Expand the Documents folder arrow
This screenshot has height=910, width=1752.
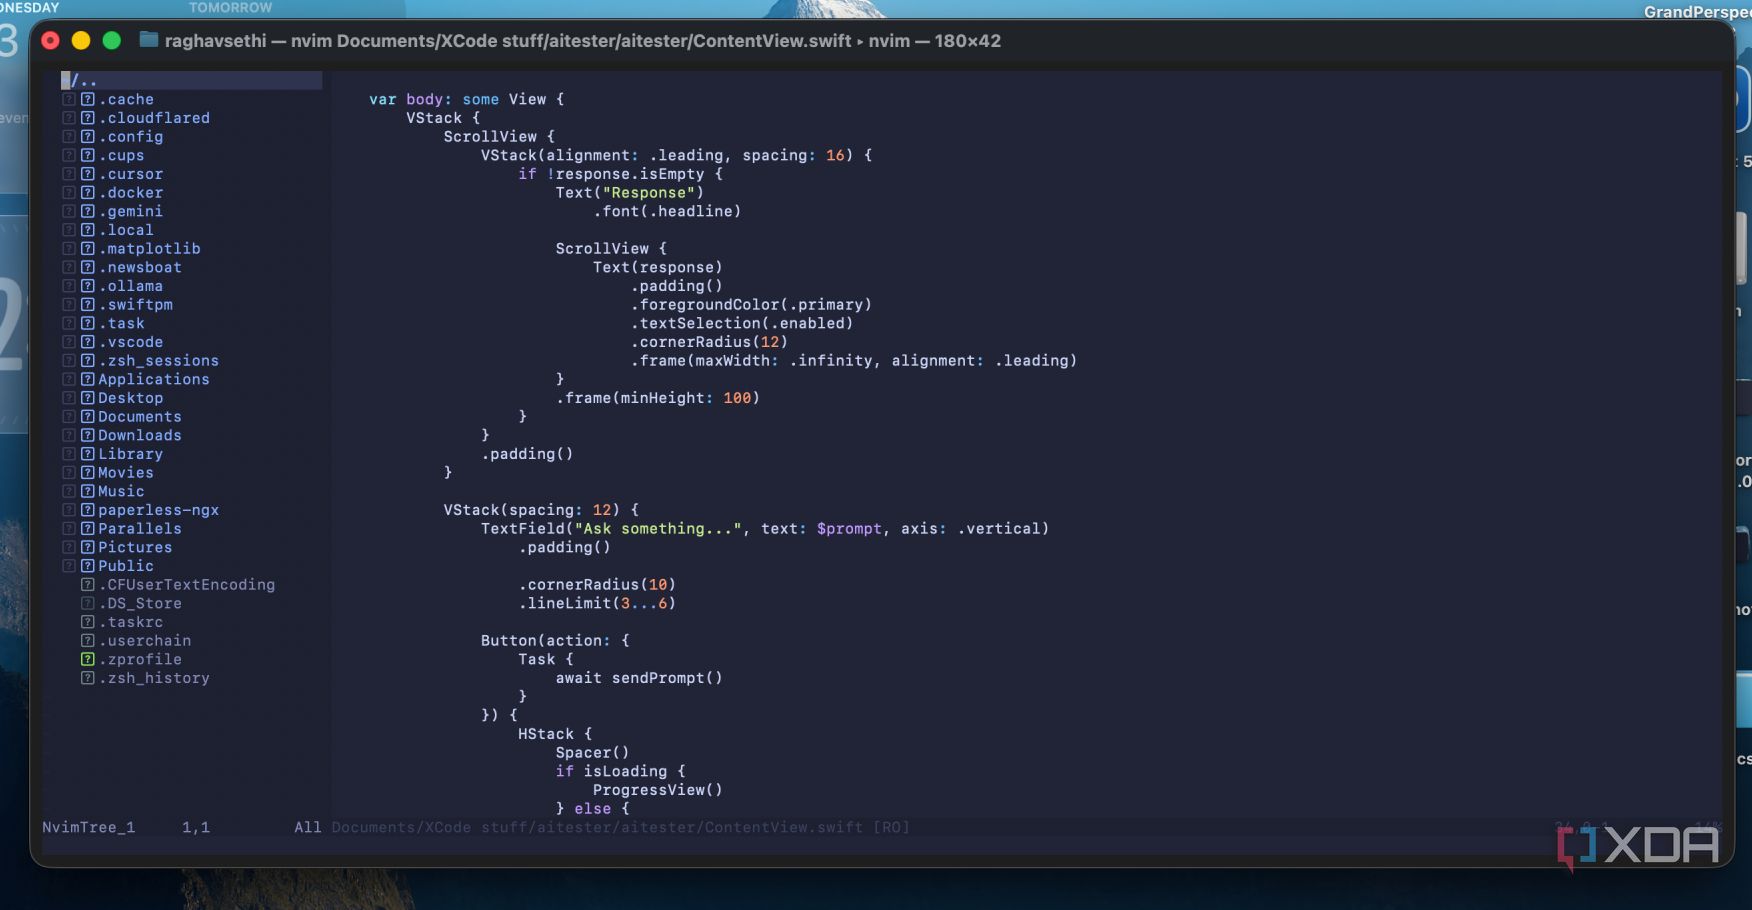tap(69, 416)
